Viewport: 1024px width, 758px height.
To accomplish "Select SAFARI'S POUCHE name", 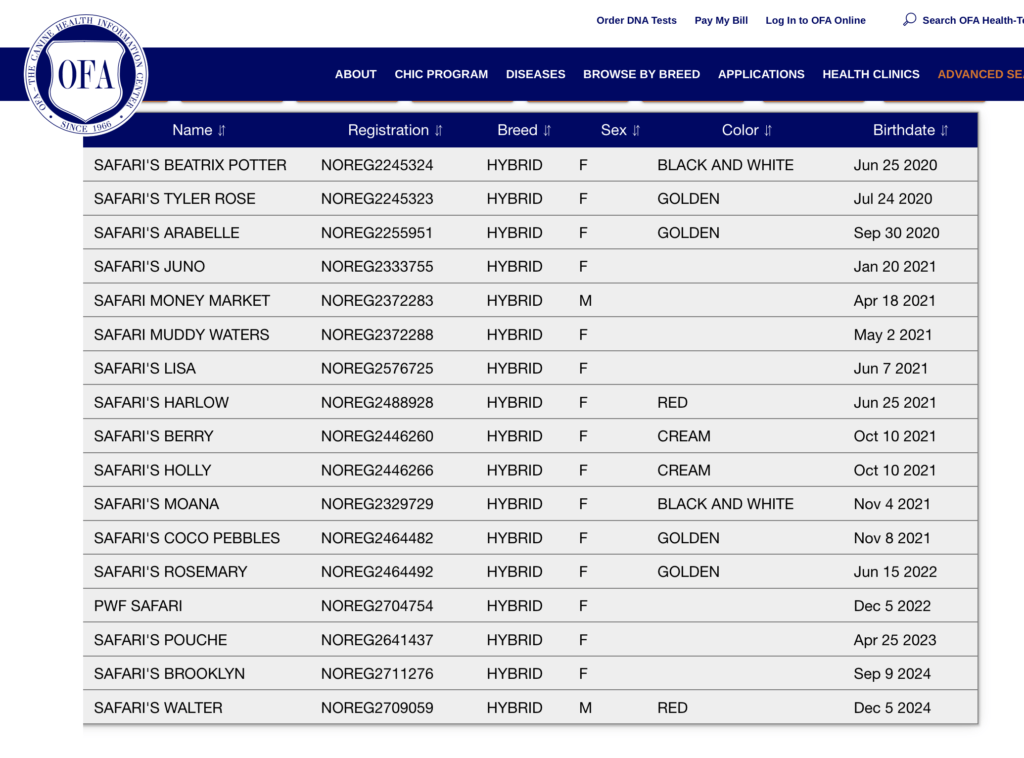I will (x=161, y=640).
